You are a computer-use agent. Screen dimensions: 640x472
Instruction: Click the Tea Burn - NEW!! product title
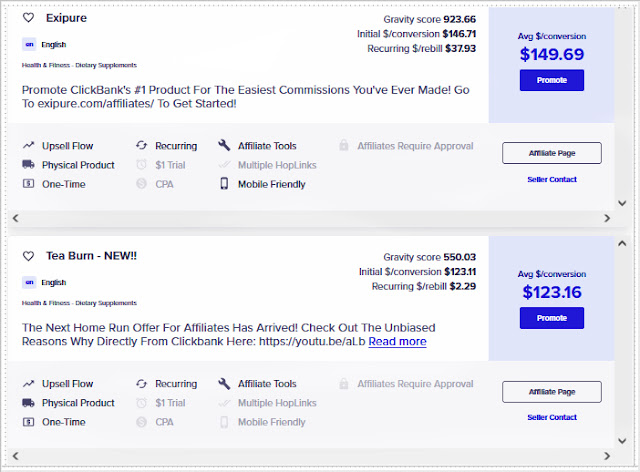[91, 256]
